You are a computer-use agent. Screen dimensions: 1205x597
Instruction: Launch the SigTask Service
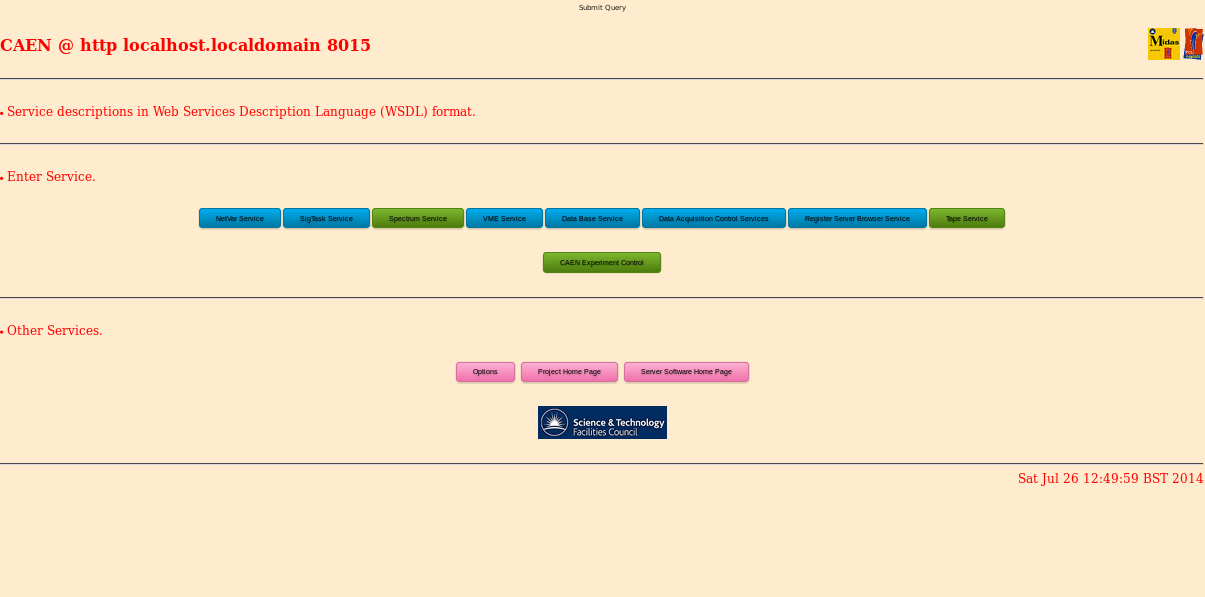point(326,218)
